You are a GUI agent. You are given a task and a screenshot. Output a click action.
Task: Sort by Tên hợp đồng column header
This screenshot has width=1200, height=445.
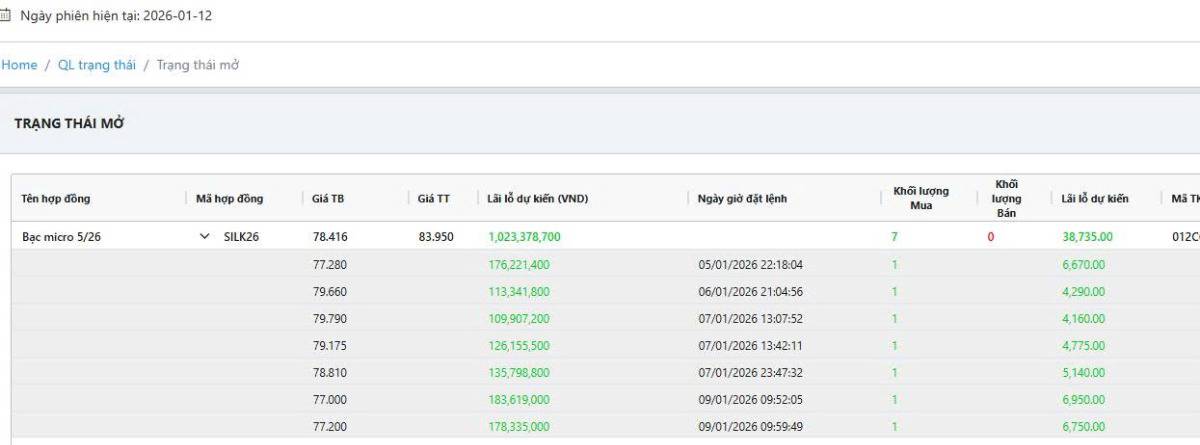(56, 199)
